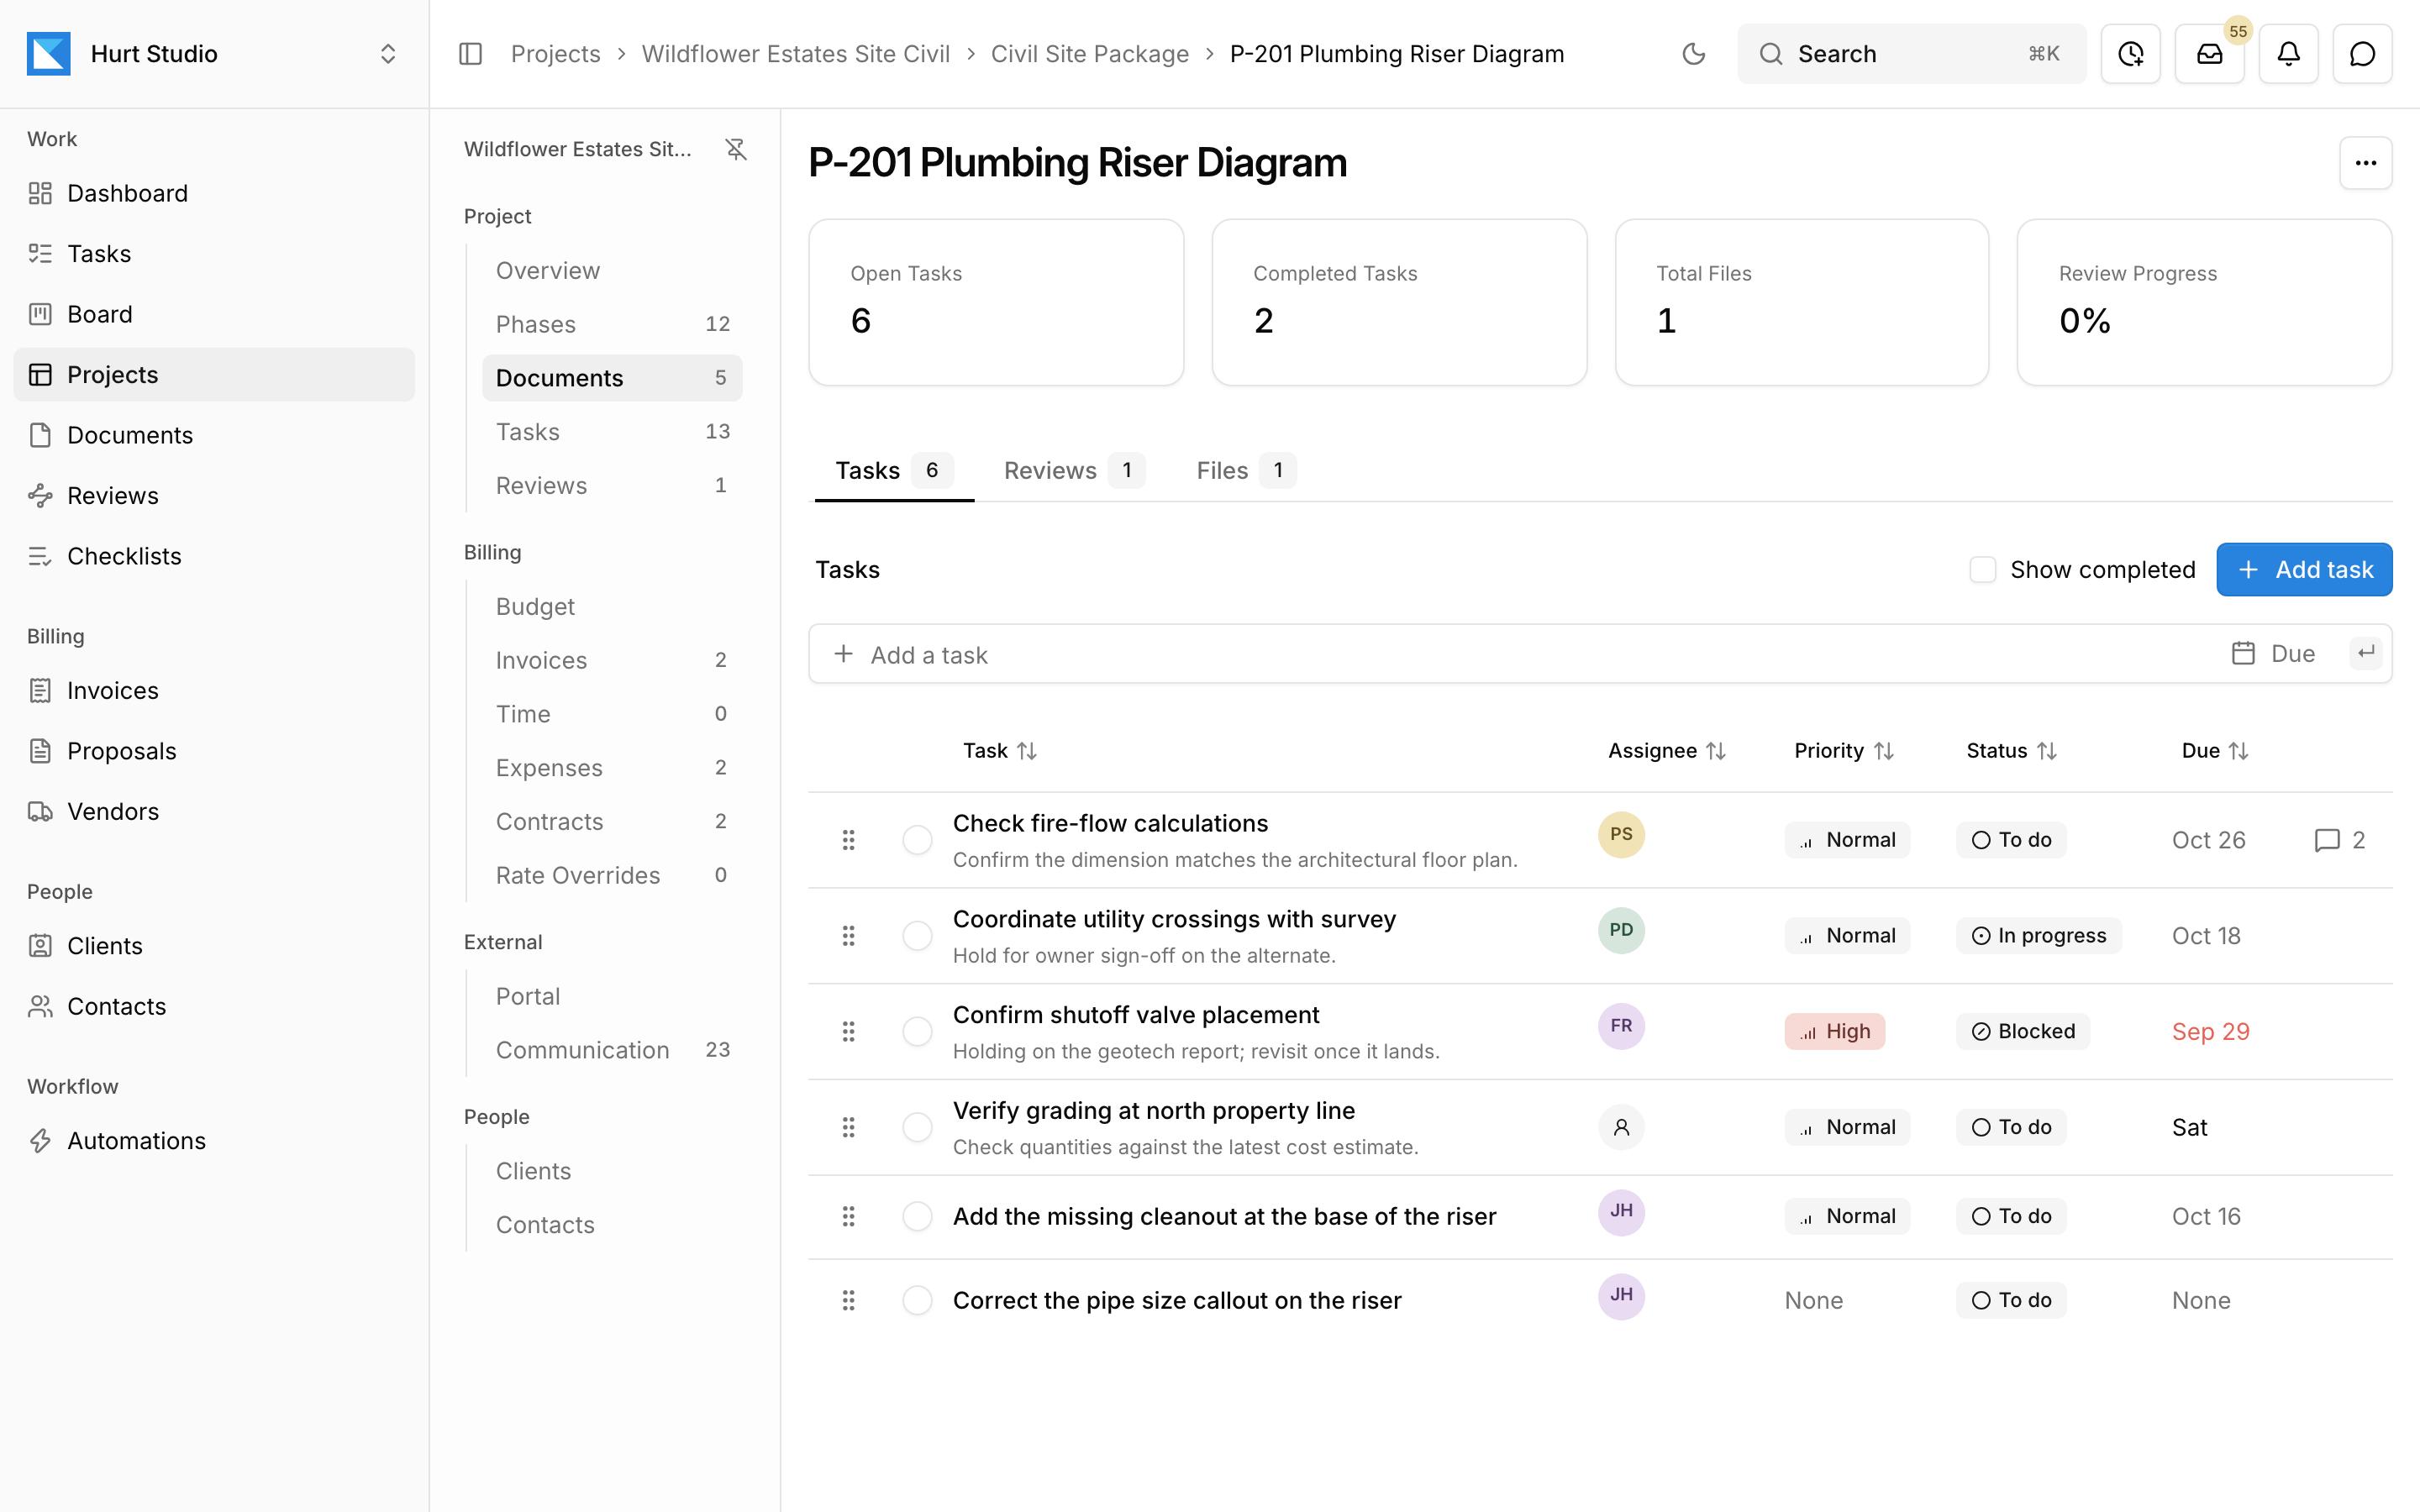2420x1512 pixels.
Task: Toggle the sidebar panel icon
Action: click(x=470, y=54)
